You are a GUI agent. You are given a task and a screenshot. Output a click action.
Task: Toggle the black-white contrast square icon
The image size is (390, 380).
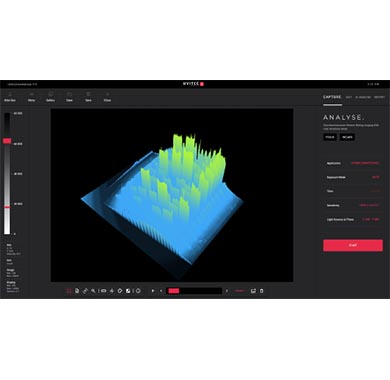tap(128, 291)
